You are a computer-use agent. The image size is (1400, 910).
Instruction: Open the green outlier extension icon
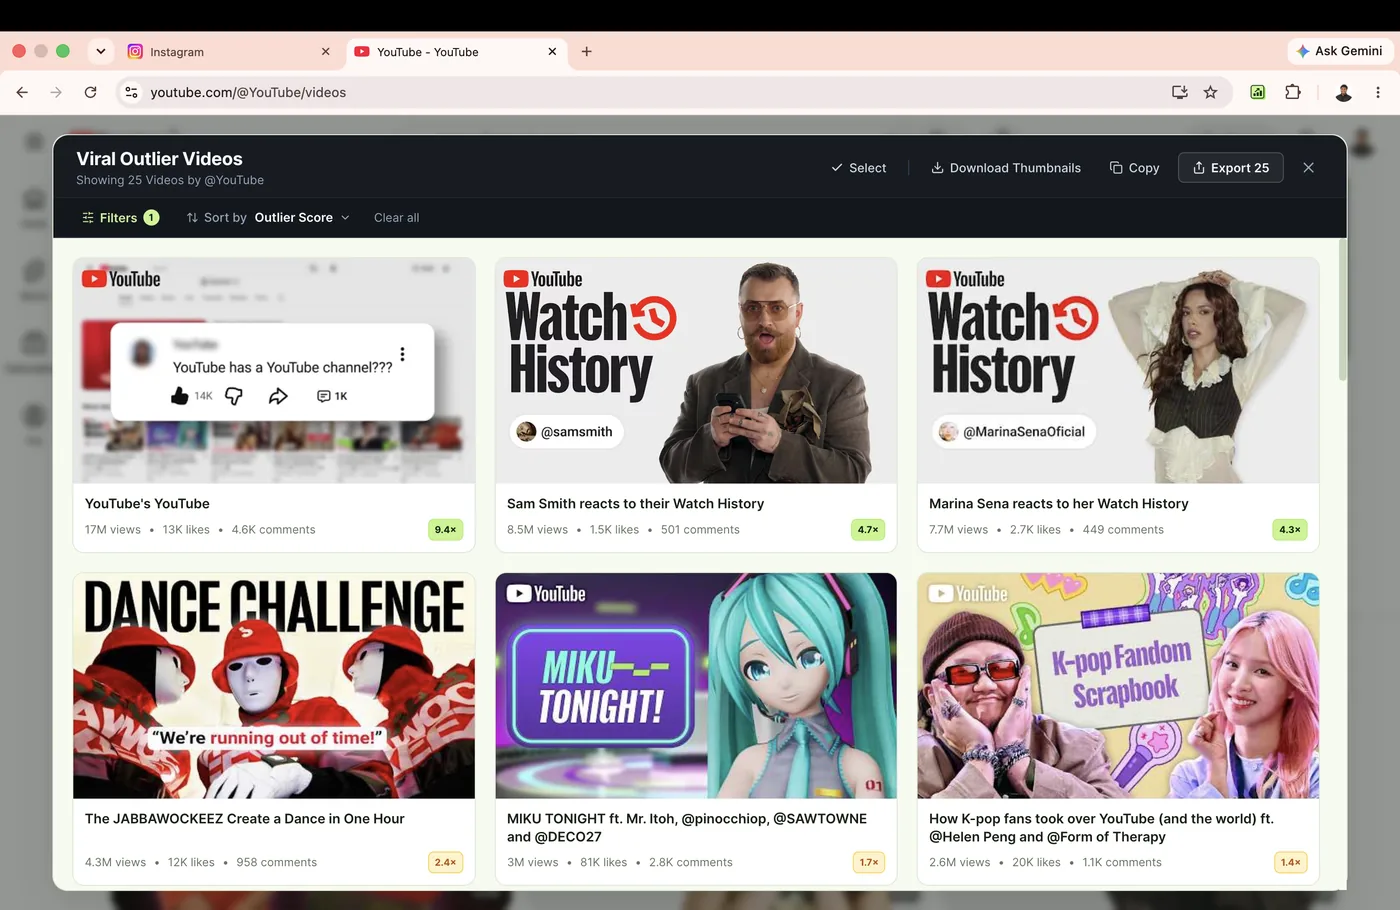(1258, 92)
